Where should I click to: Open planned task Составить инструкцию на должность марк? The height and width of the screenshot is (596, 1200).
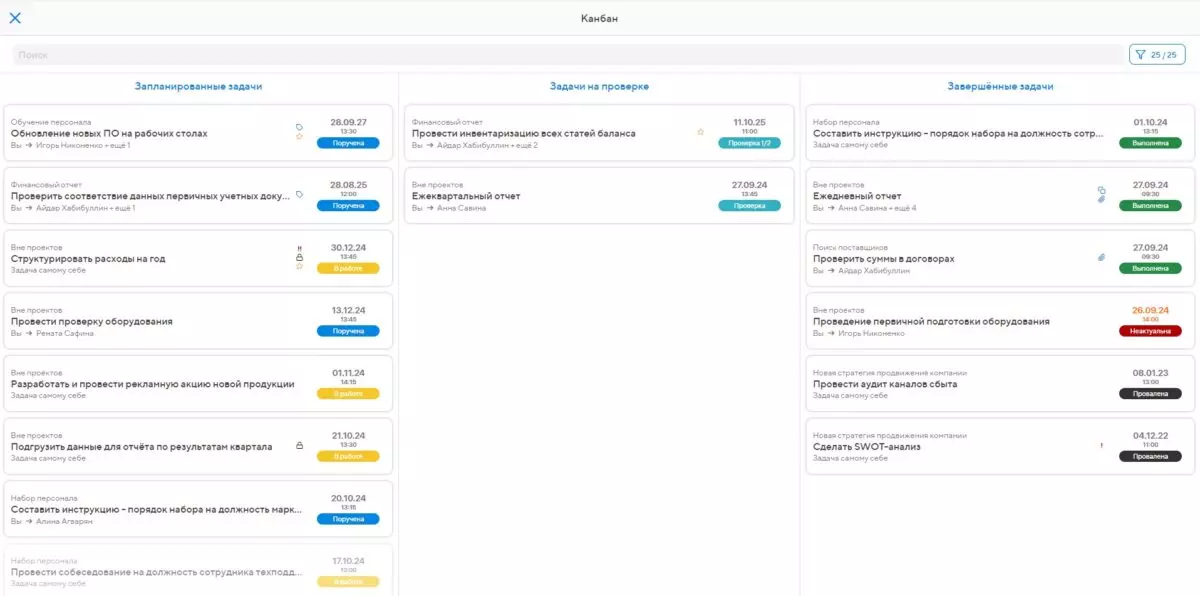coord(156,509)
